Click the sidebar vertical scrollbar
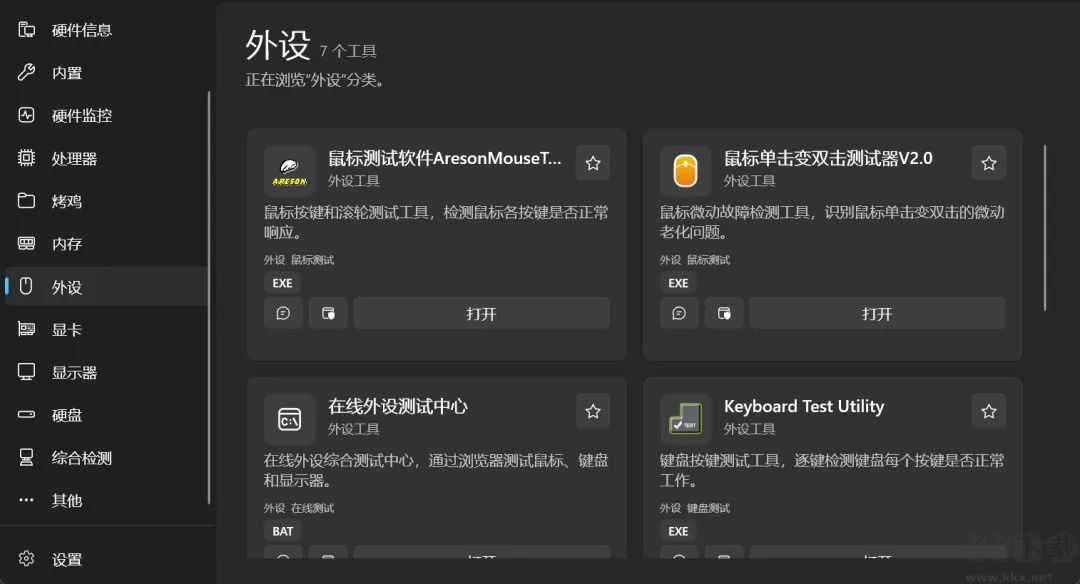 209,298
